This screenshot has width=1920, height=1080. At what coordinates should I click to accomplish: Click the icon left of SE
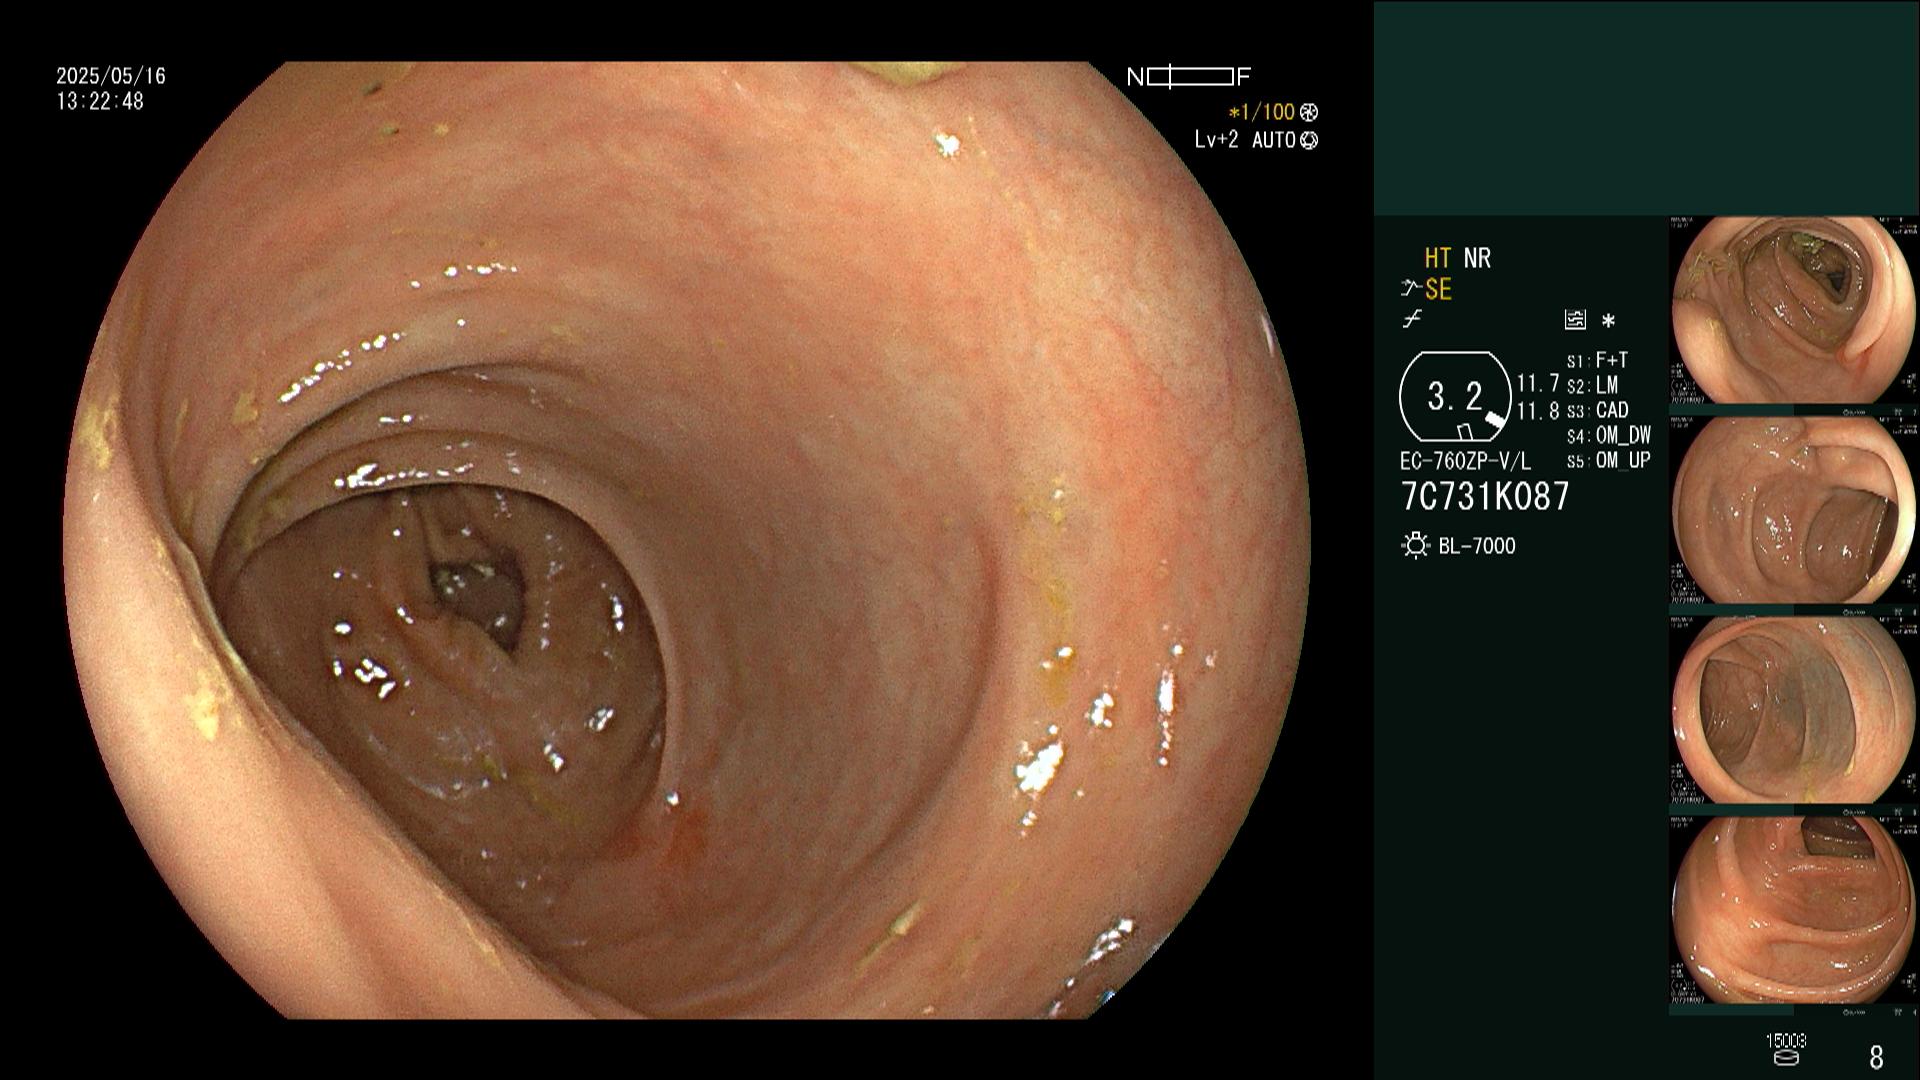tap(1411, 290)
